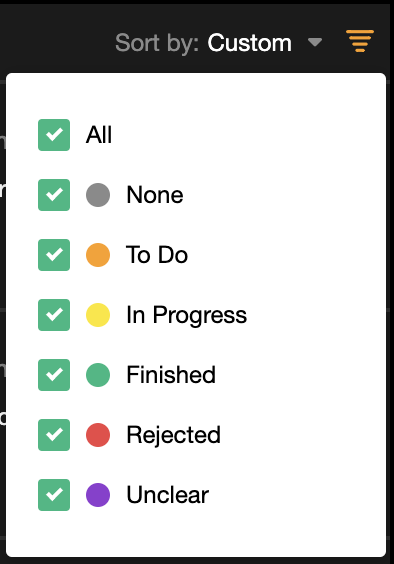The height and width of the screenshot is (564, 394).
Task: Click the gray None status dot
Action: [98, 195]
